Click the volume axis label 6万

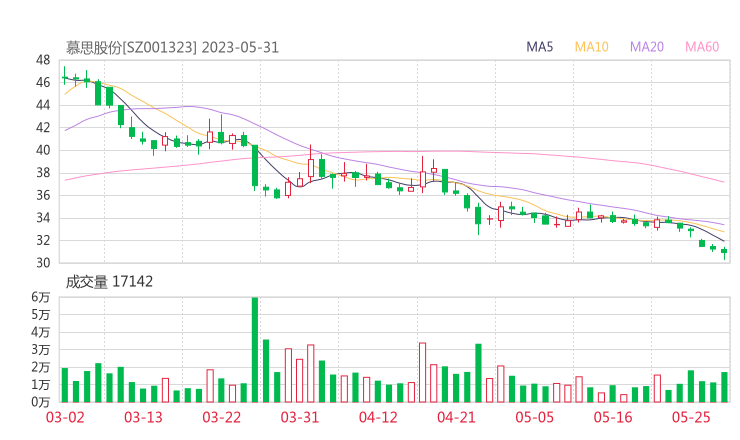41,297
